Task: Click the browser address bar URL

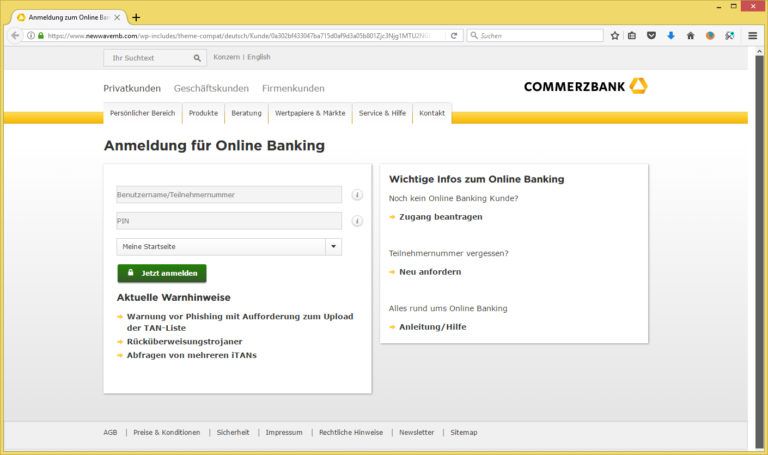Action: coord(240,36)
